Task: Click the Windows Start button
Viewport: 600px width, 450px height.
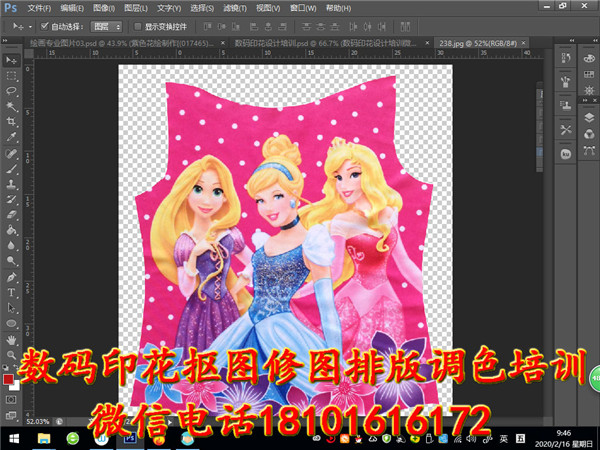Action: coord(13,438)
